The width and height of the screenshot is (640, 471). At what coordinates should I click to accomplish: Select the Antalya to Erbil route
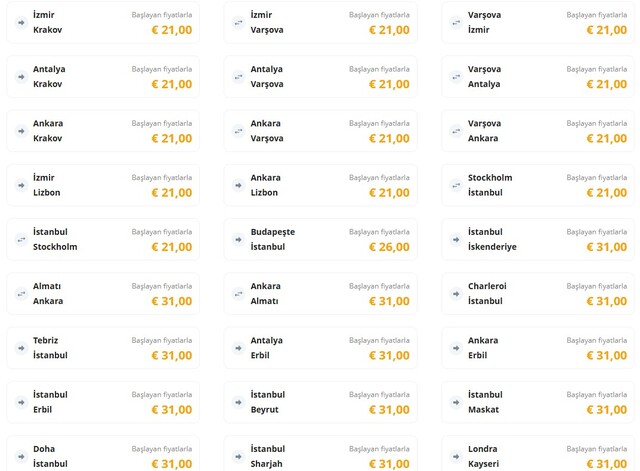coord(320,348)
